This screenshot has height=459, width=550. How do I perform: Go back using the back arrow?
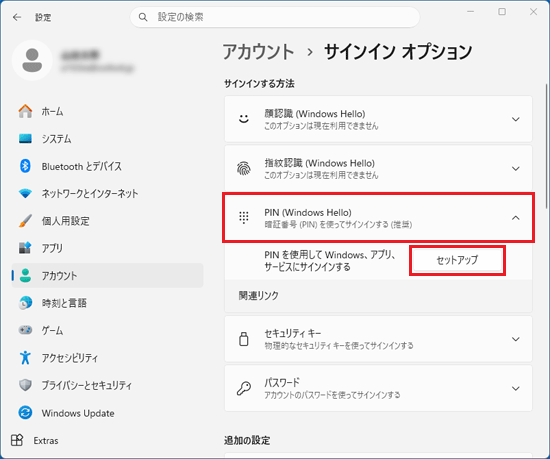[17, 17]
